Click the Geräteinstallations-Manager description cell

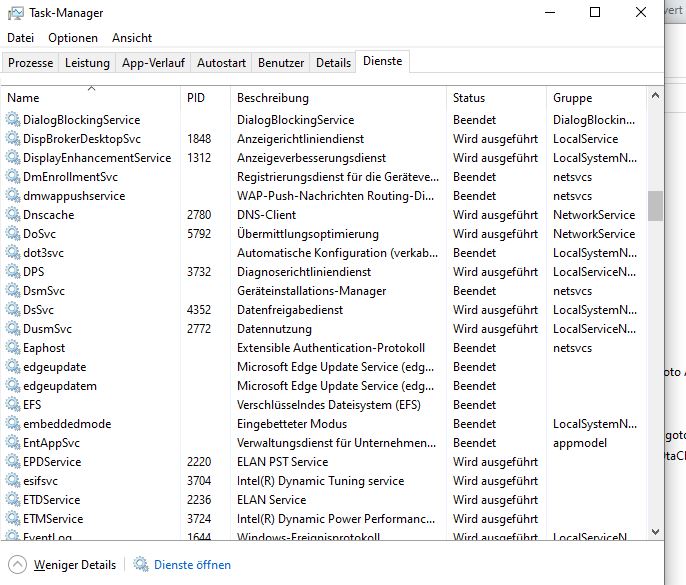tap(312, 291)
